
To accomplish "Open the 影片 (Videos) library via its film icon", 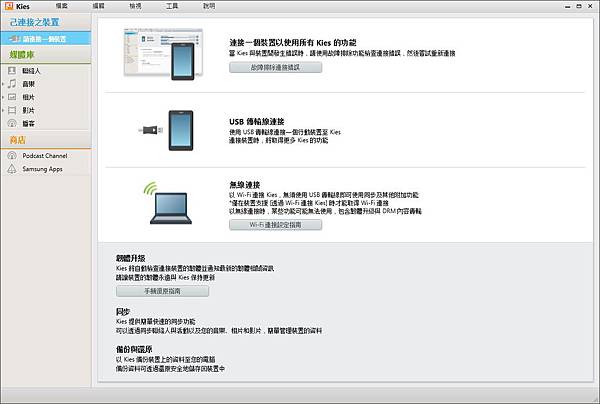I will tap(12, 110).
